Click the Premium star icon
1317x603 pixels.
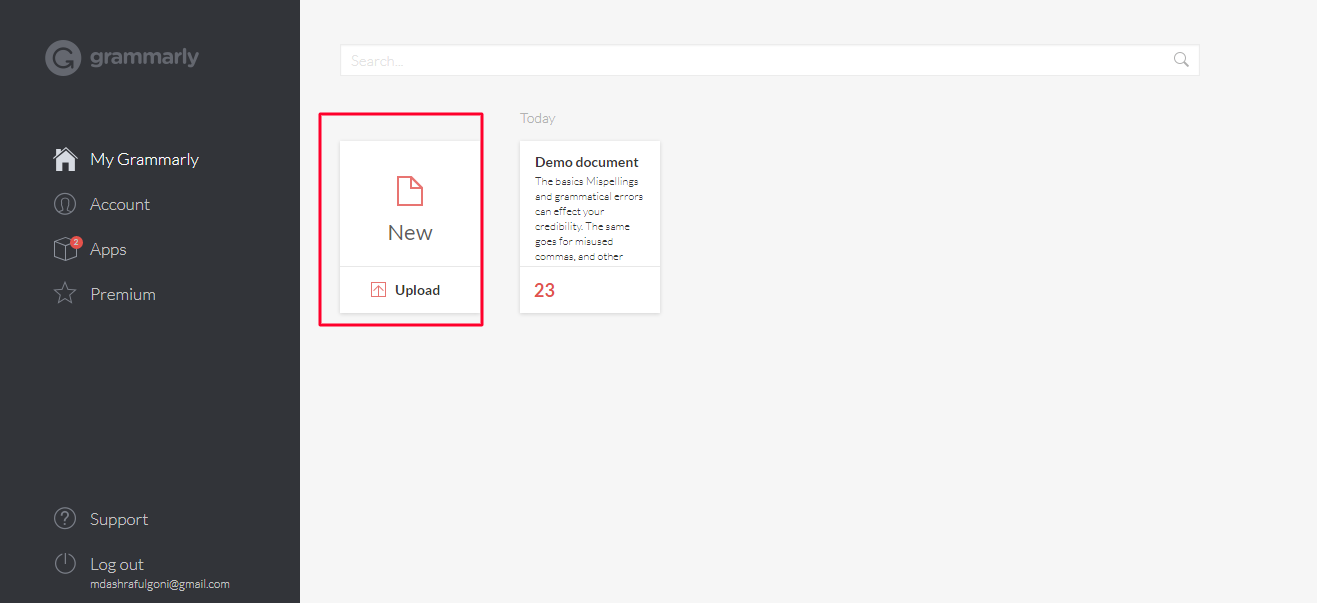[65, 294]
